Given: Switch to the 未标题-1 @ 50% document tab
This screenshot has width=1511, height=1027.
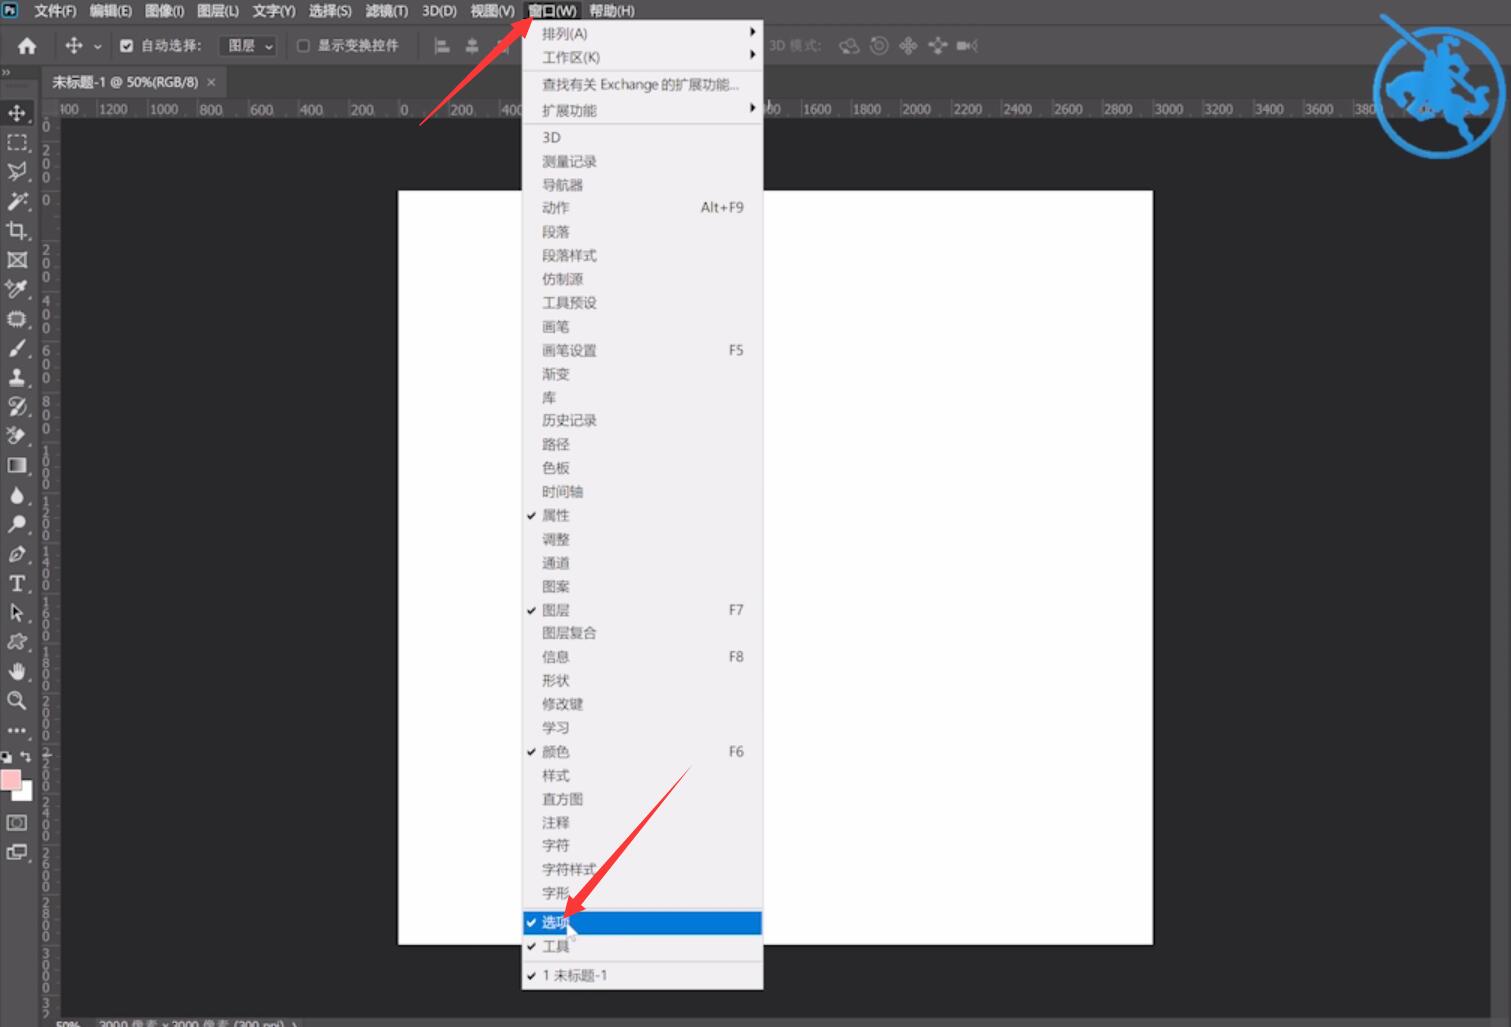Looking at the screenshot, I should pos(125,82).
